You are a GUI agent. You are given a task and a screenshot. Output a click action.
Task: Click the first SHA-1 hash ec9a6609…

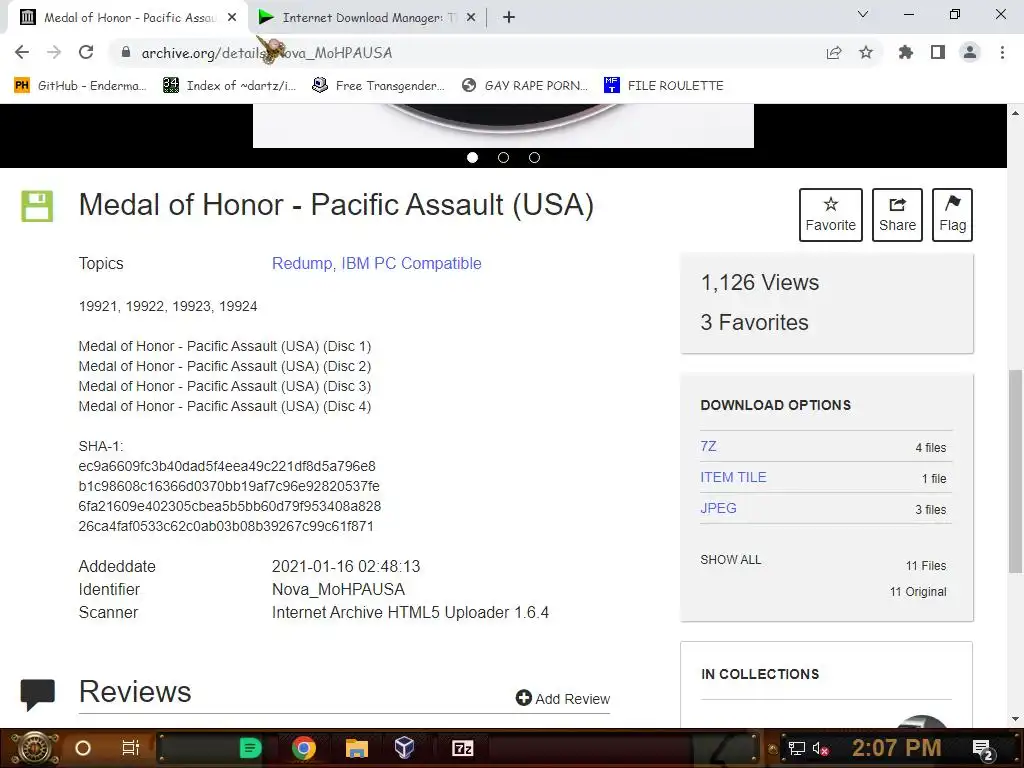click(227, 466)
